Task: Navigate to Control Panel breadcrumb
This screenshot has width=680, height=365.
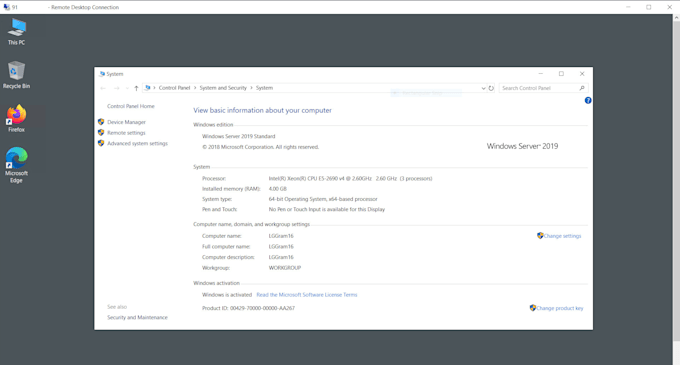Action: click(x=174, y=88)
